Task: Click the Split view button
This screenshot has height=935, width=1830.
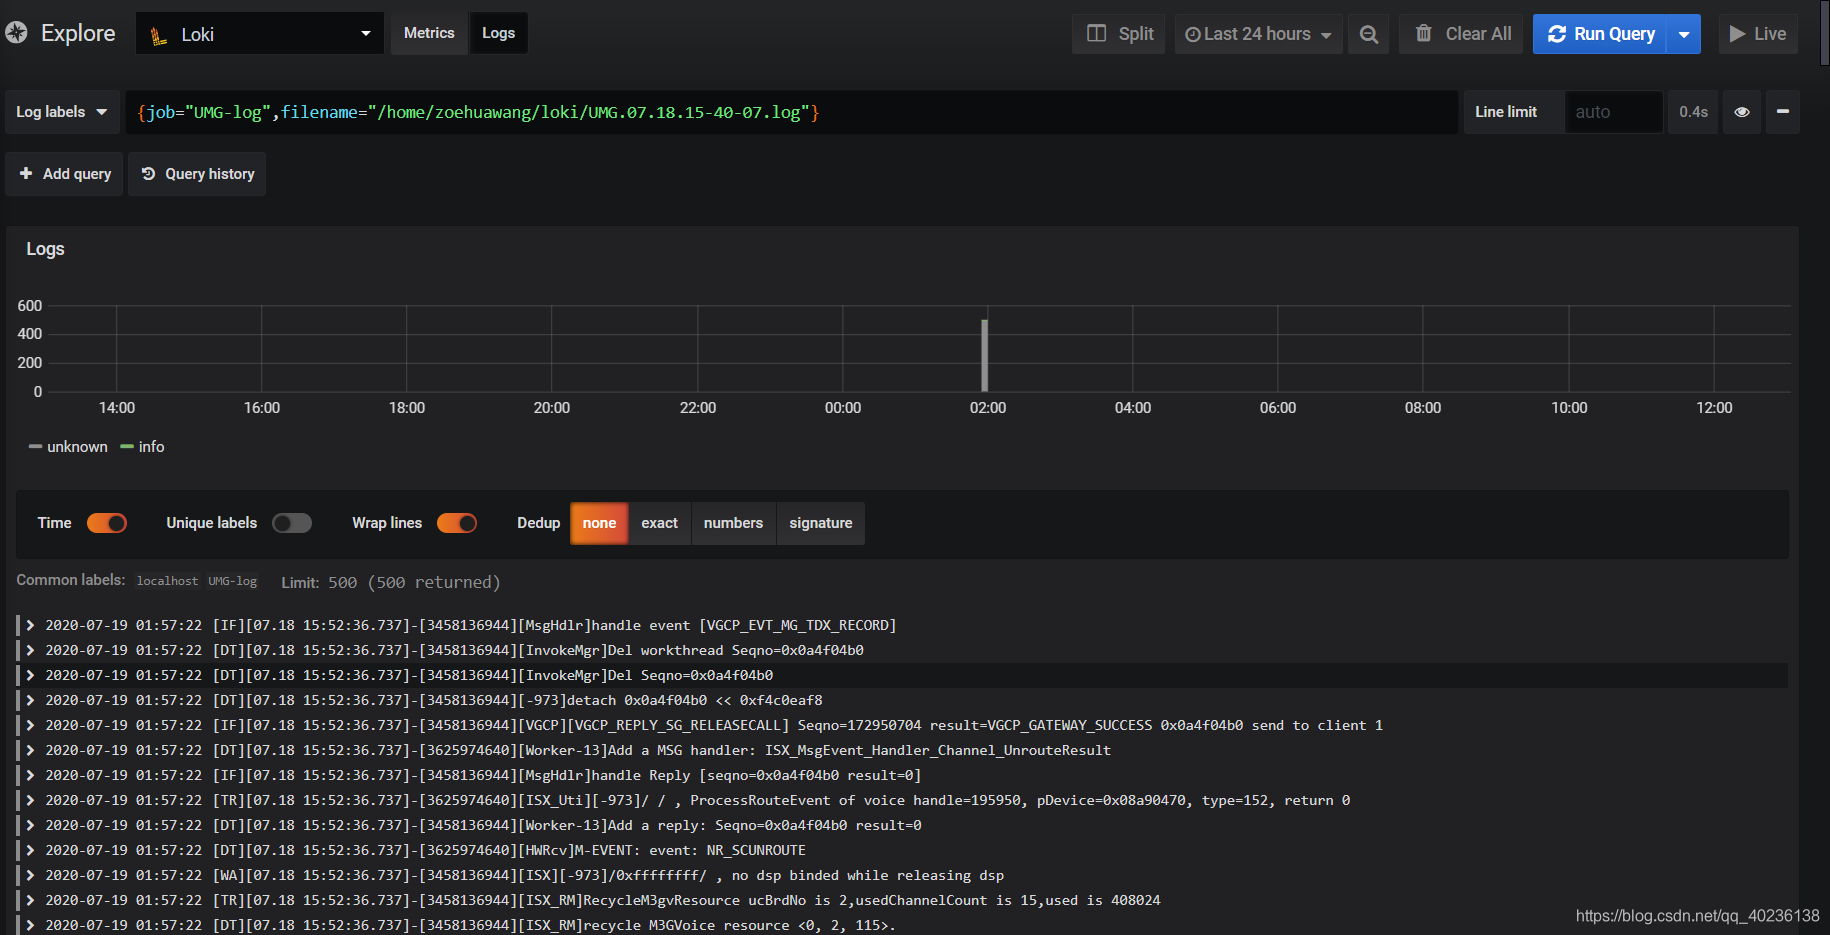Action: tap(1119, 34)
